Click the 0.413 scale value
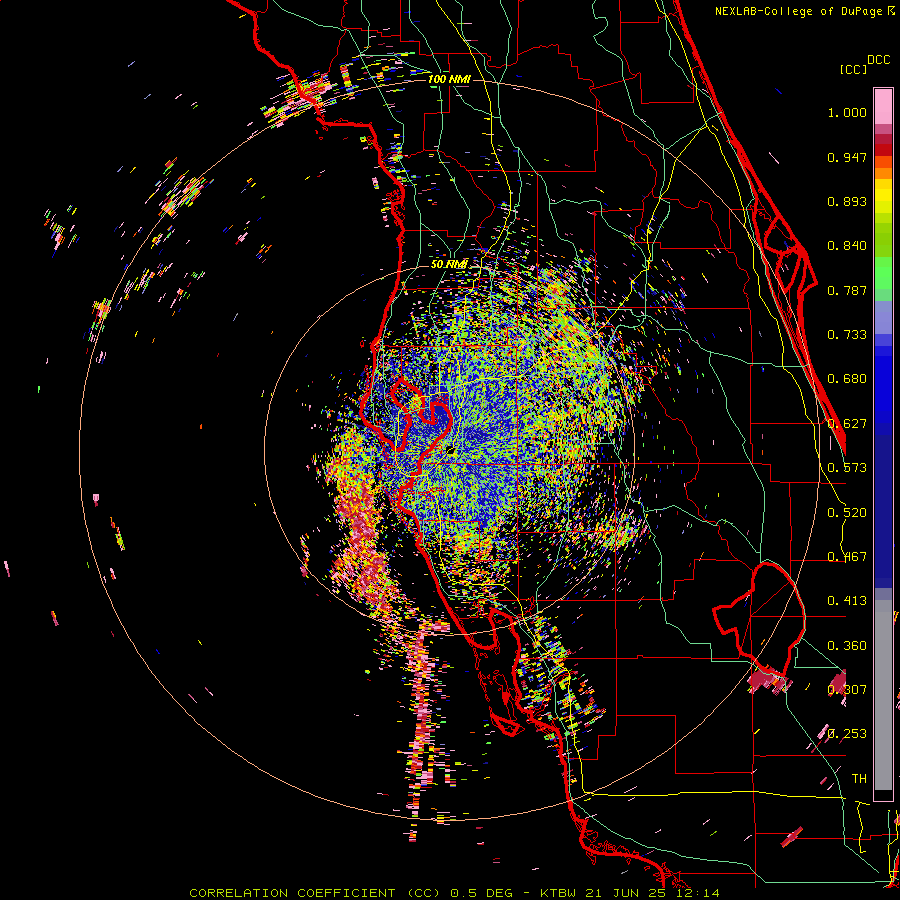900x900 pixels. 847,601
